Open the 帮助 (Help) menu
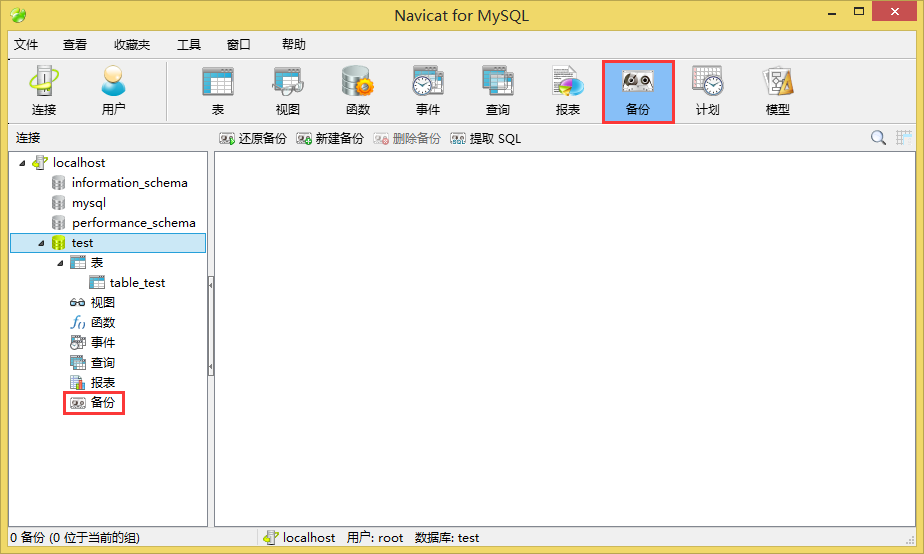This screenshot has height=554, width=924. 293,45
